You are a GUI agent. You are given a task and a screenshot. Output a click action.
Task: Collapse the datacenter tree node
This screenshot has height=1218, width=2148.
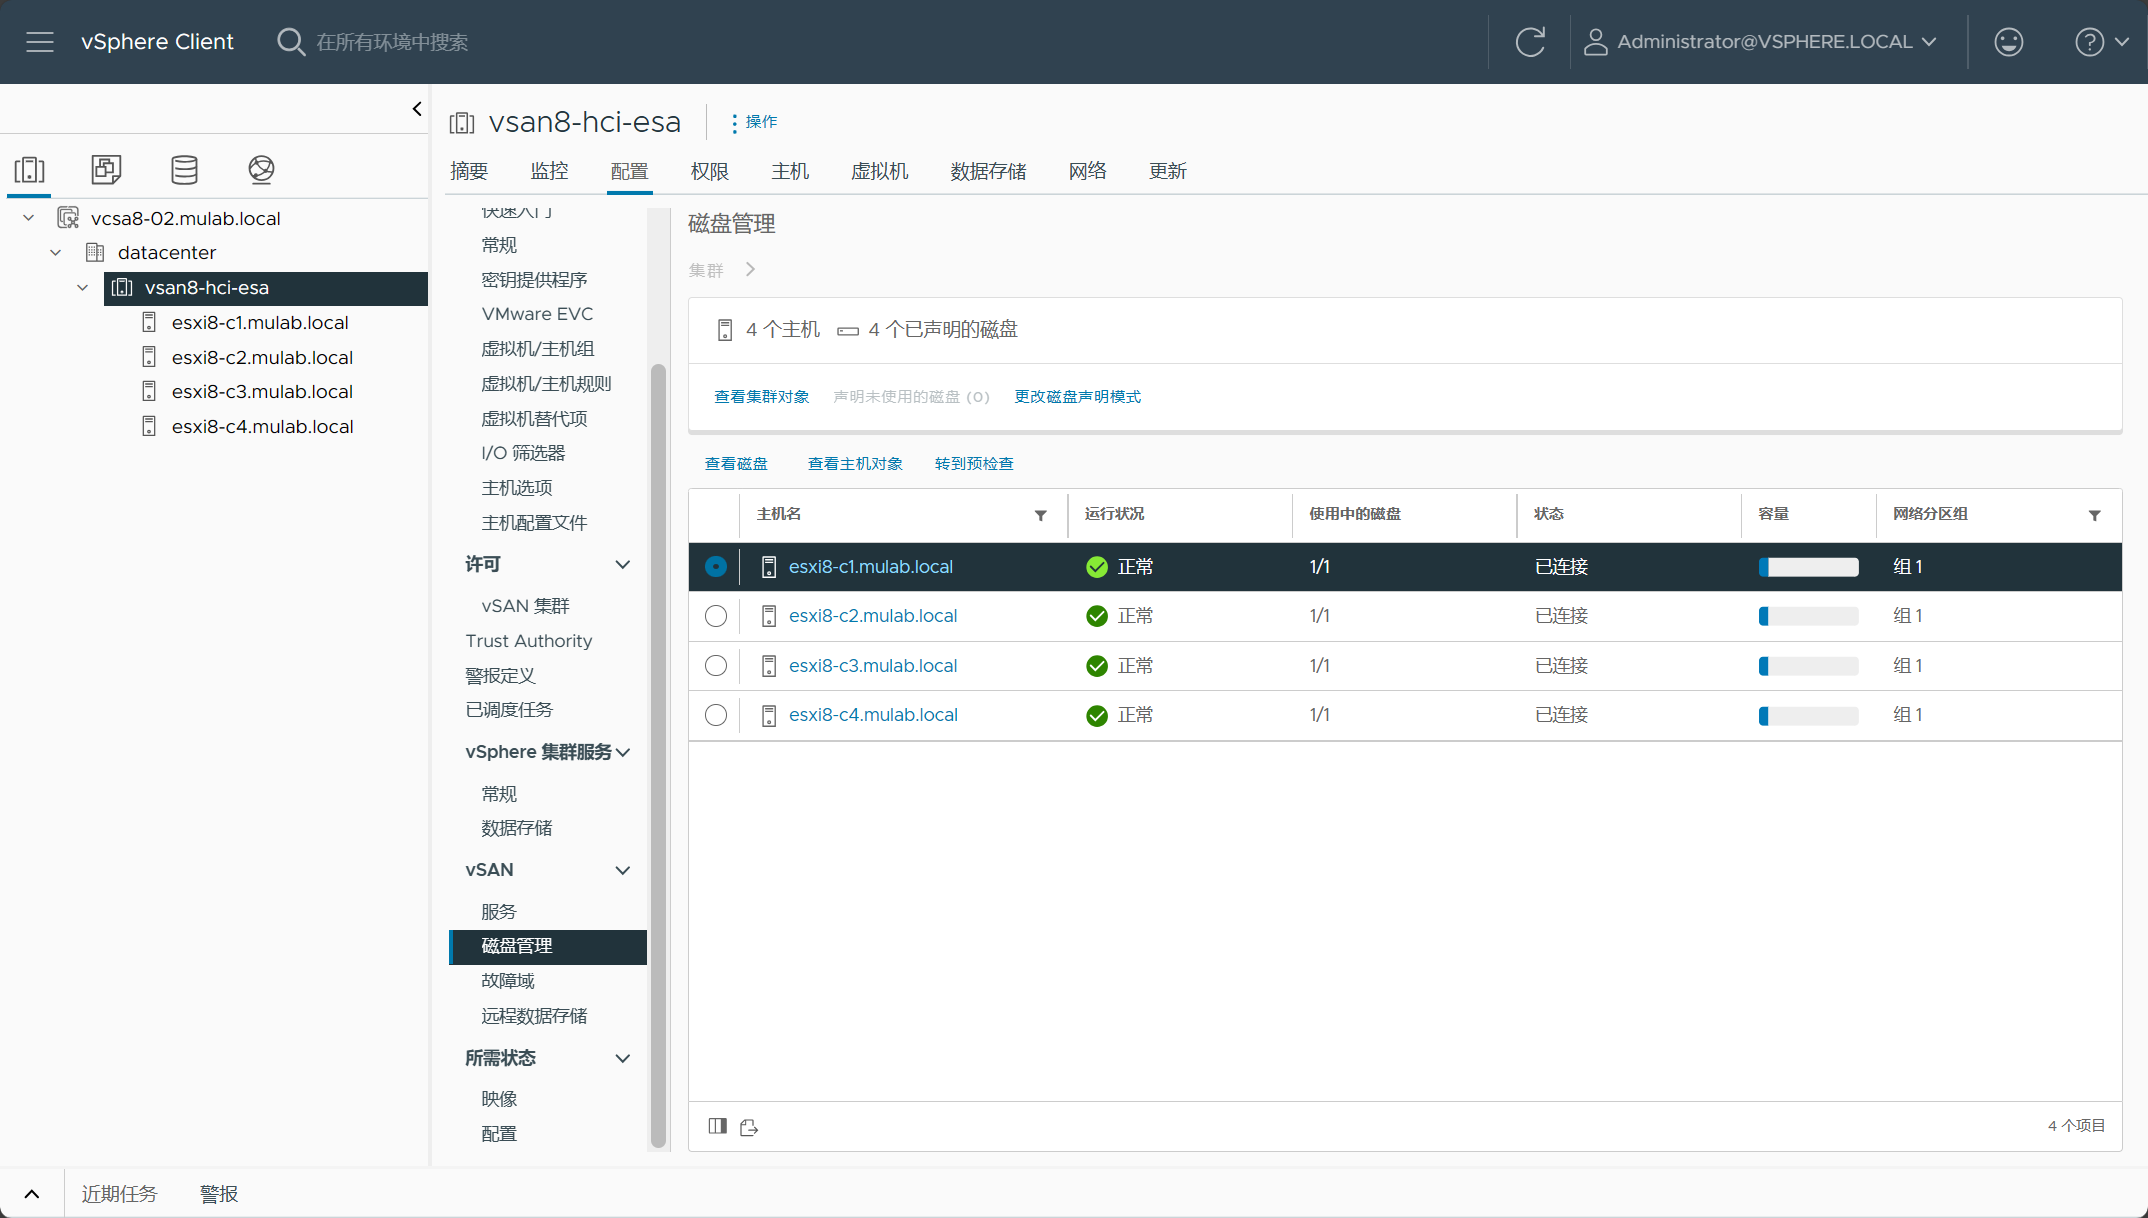pyautogui.click(x=56, y=252)
